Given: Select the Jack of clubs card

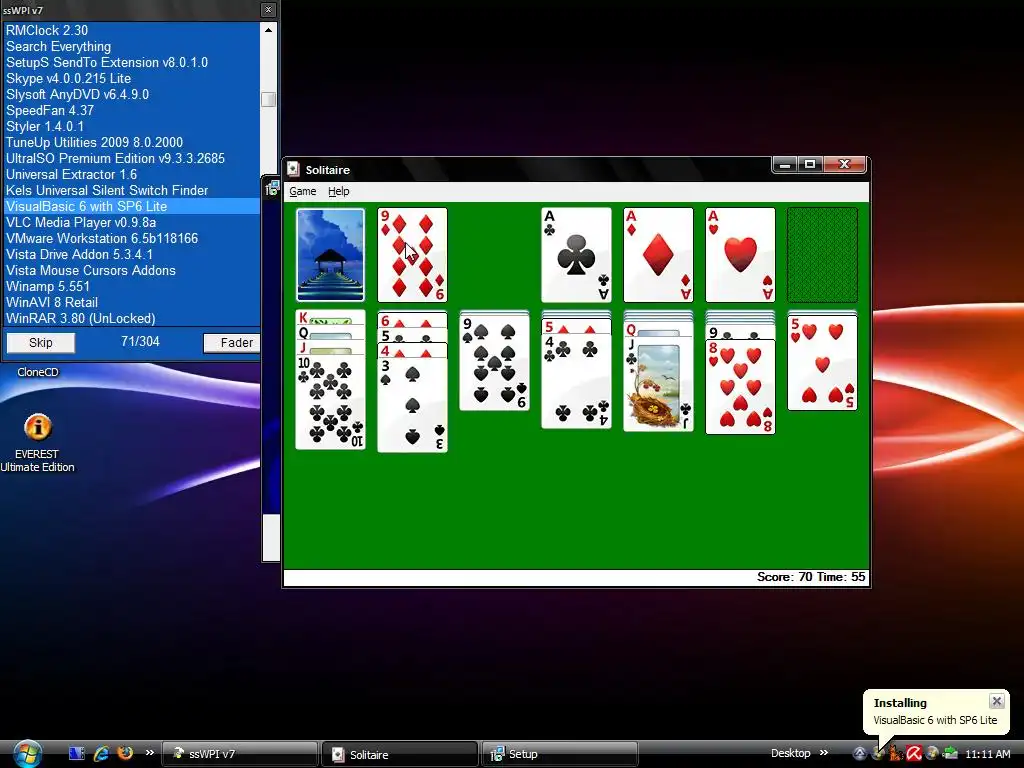Looking at the screenshot, I should [658, 384].
